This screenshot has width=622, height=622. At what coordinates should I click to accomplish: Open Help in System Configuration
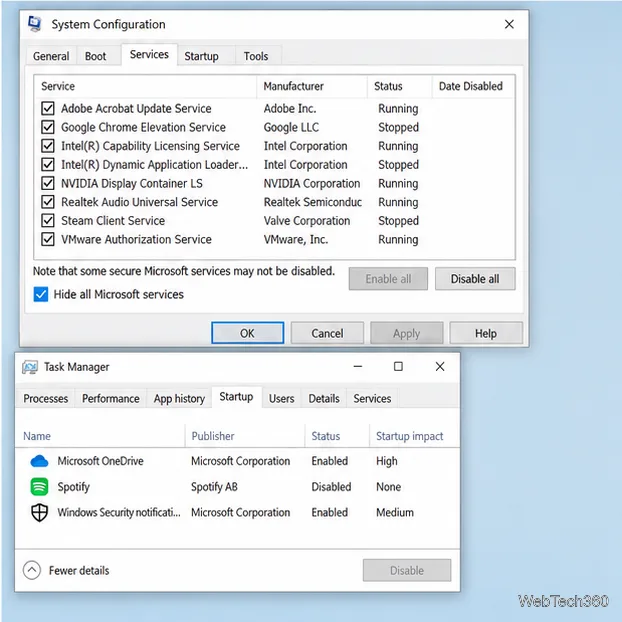tap(486, 333)
